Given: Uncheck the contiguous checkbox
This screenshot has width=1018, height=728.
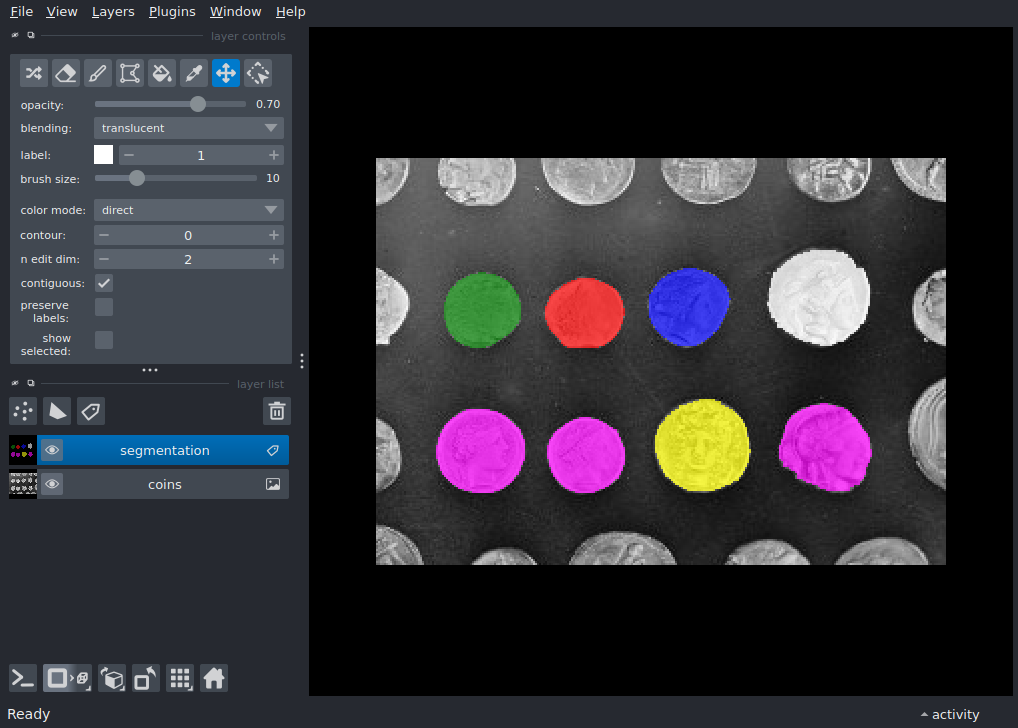Looking at the screenshot, I should coord(103,282).
